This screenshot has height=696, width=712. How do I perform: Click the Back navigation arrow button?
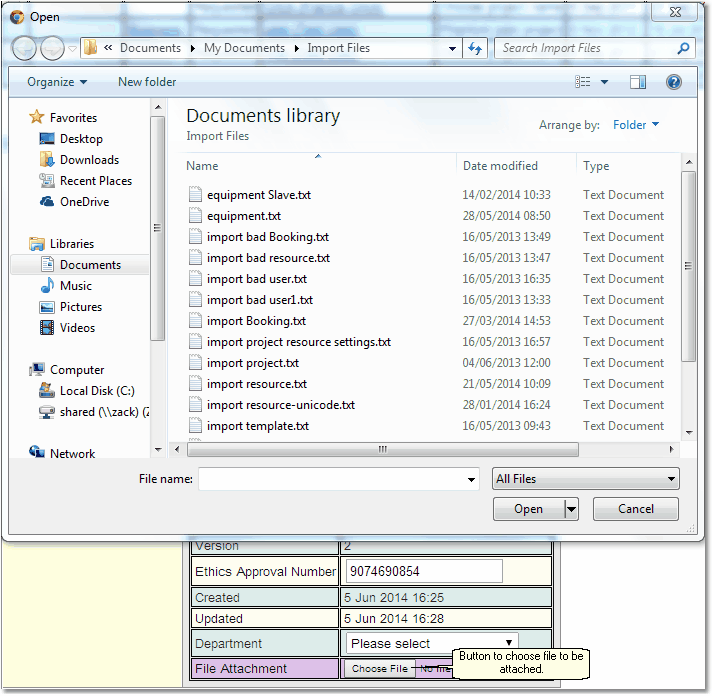[25, 48]
